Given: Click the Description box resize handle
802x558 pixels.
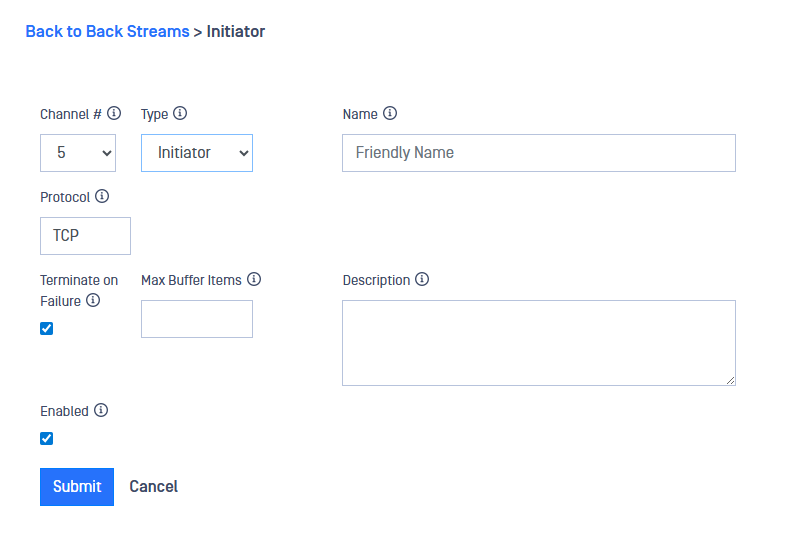Looking at the screenshot, I should point(730,380).
